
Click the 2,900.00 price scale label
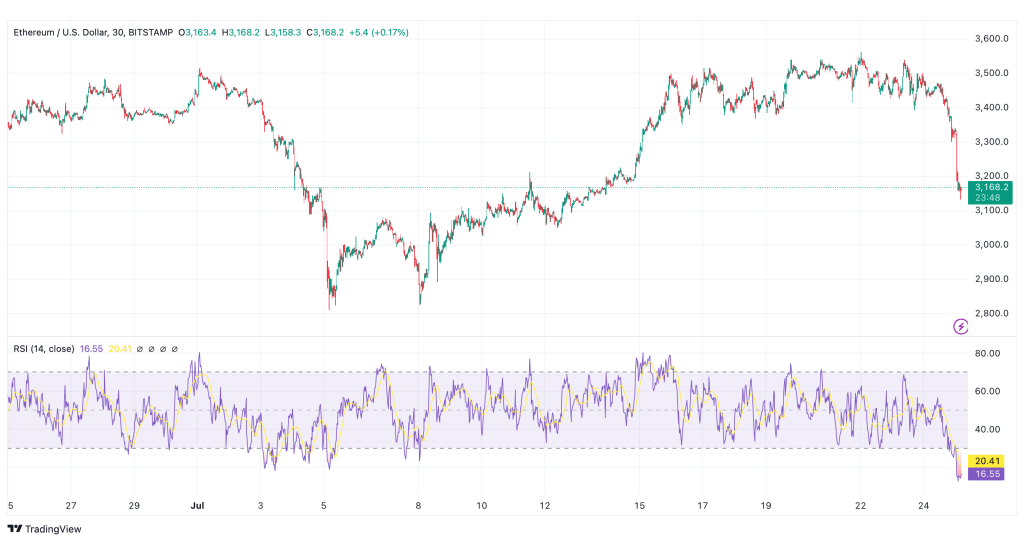pyautogui.click(x=991, y=279)
